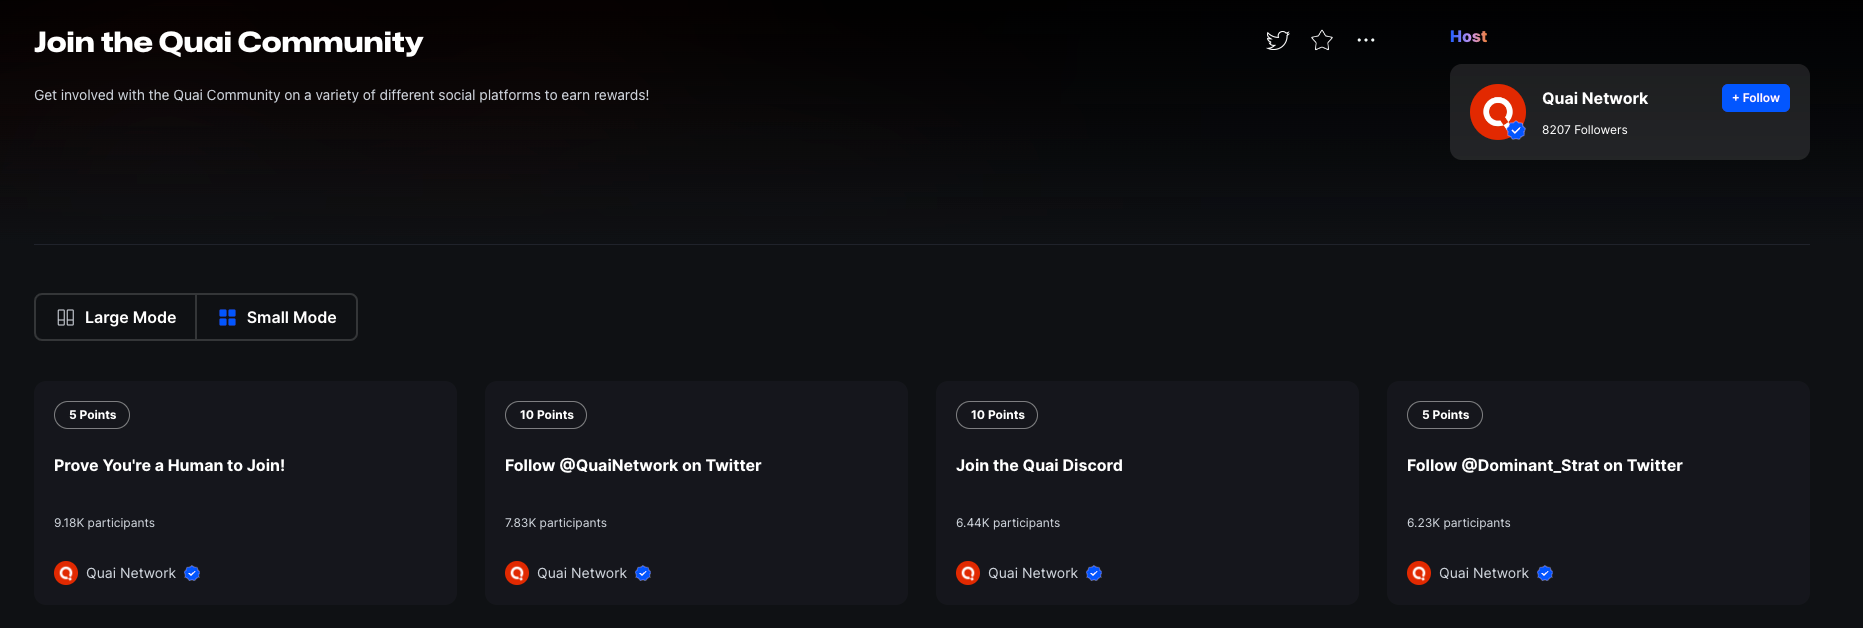Click 10 Points badge on Discord card
1863x628 pixels.
(997, 415)
